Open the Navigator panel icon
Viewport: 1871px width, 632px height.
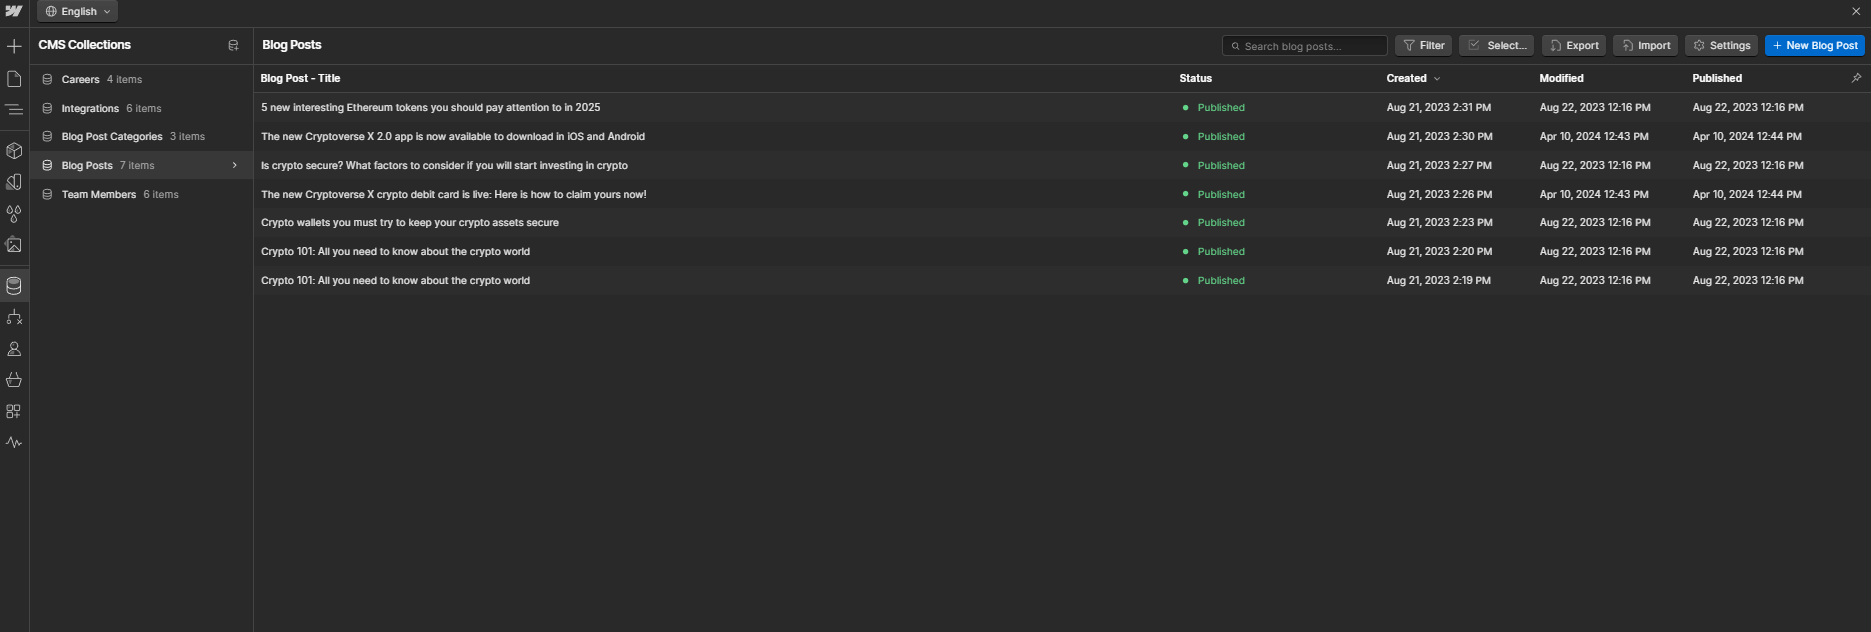coord(14,109)
